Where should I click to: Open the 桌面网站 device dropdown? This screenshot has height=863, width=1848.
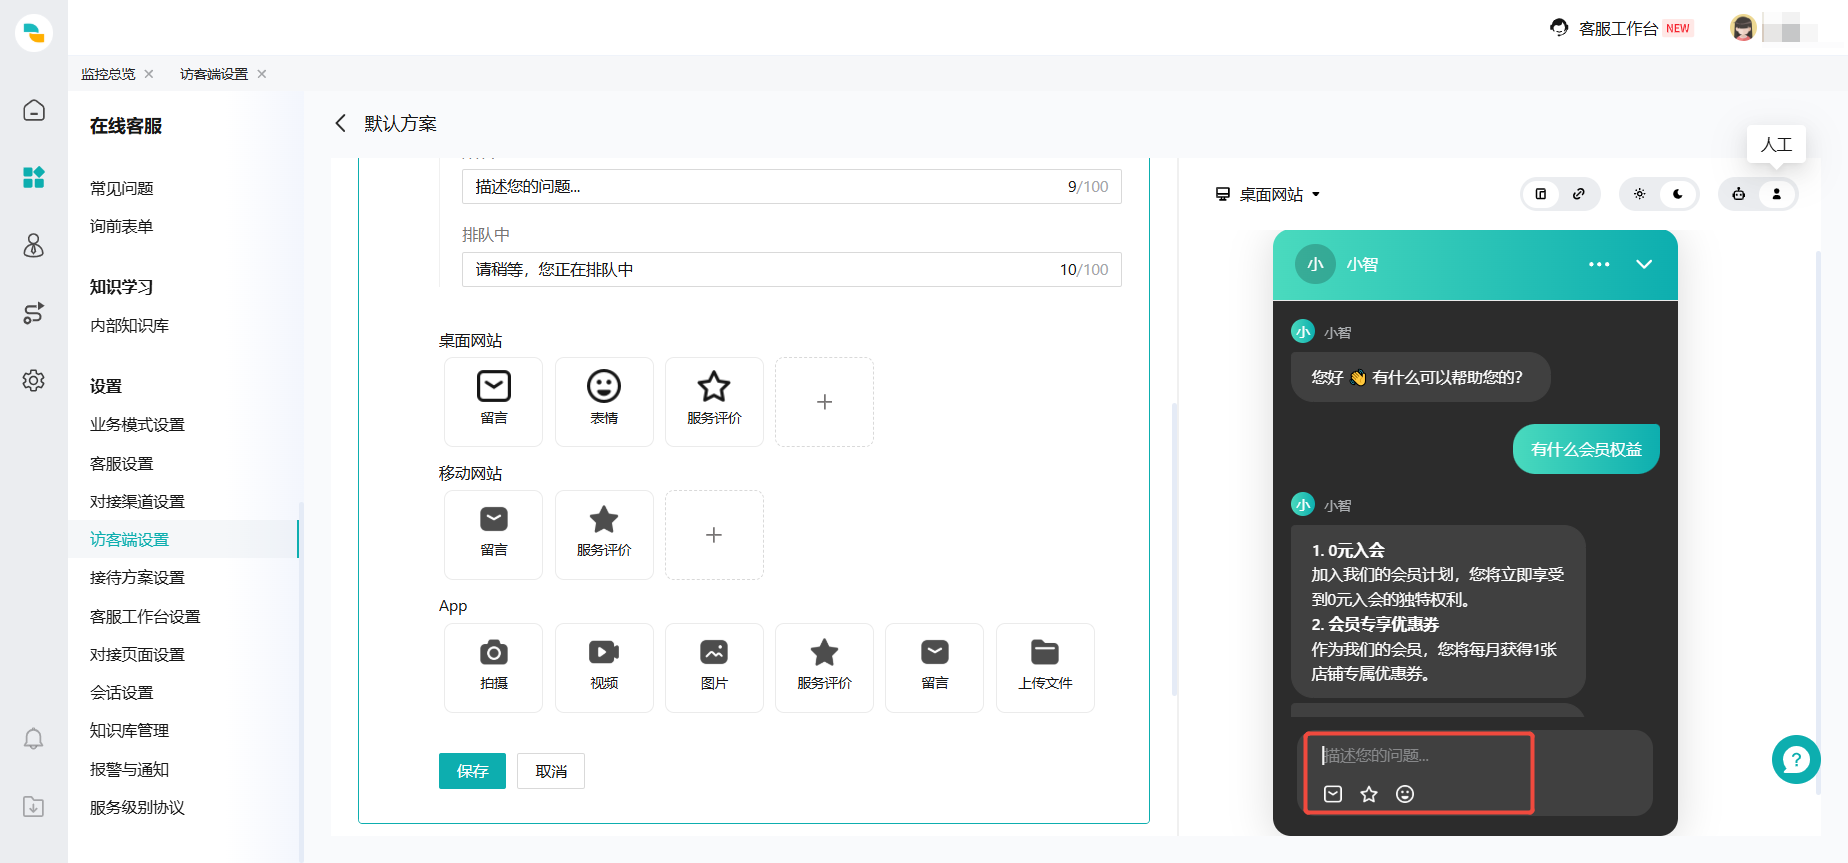(1268, 194)
